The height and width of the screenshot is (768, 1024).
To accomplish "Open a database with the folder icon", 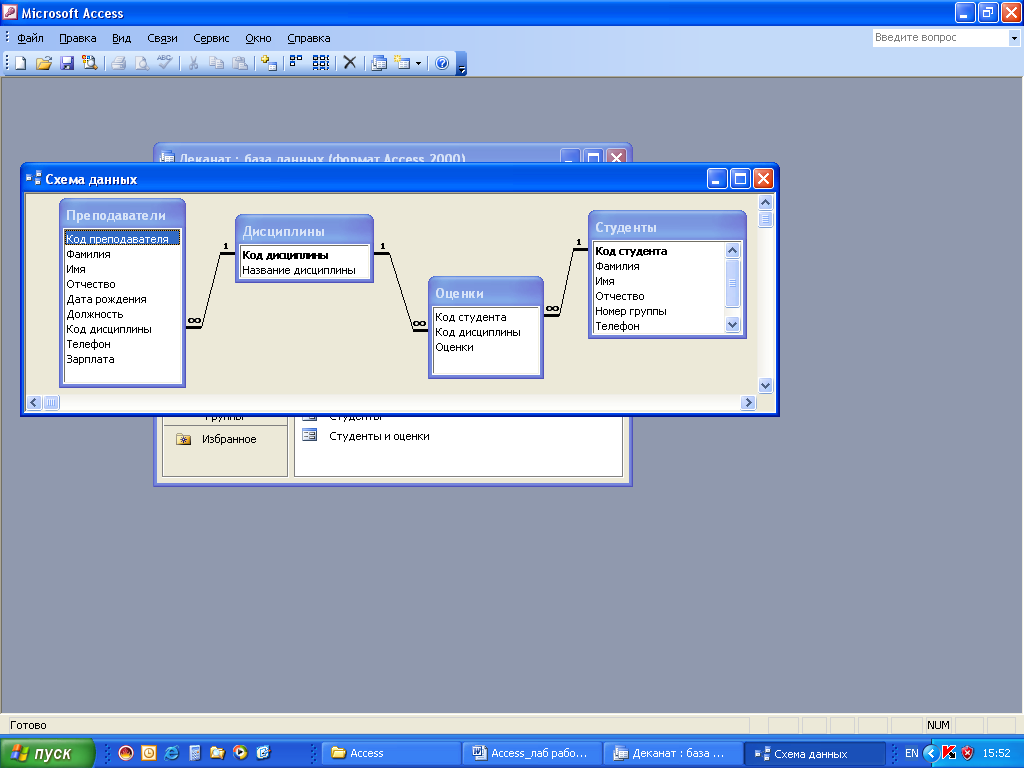I will pyautogui.click(x=44, y=63).
